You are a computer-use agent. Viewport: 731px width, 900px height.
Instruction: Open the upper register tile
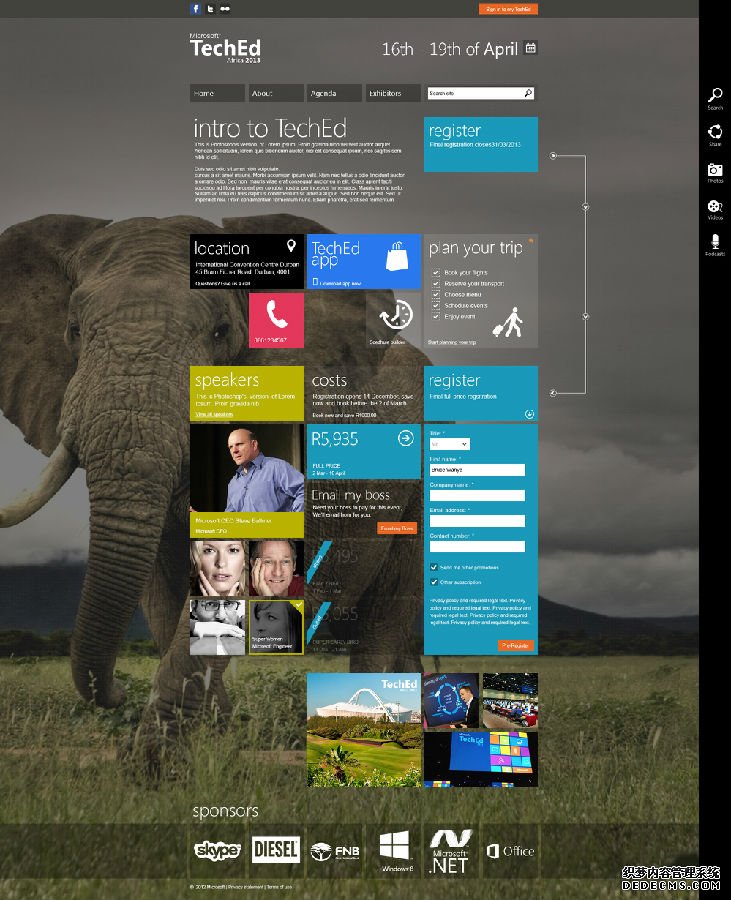click(481, 144)
